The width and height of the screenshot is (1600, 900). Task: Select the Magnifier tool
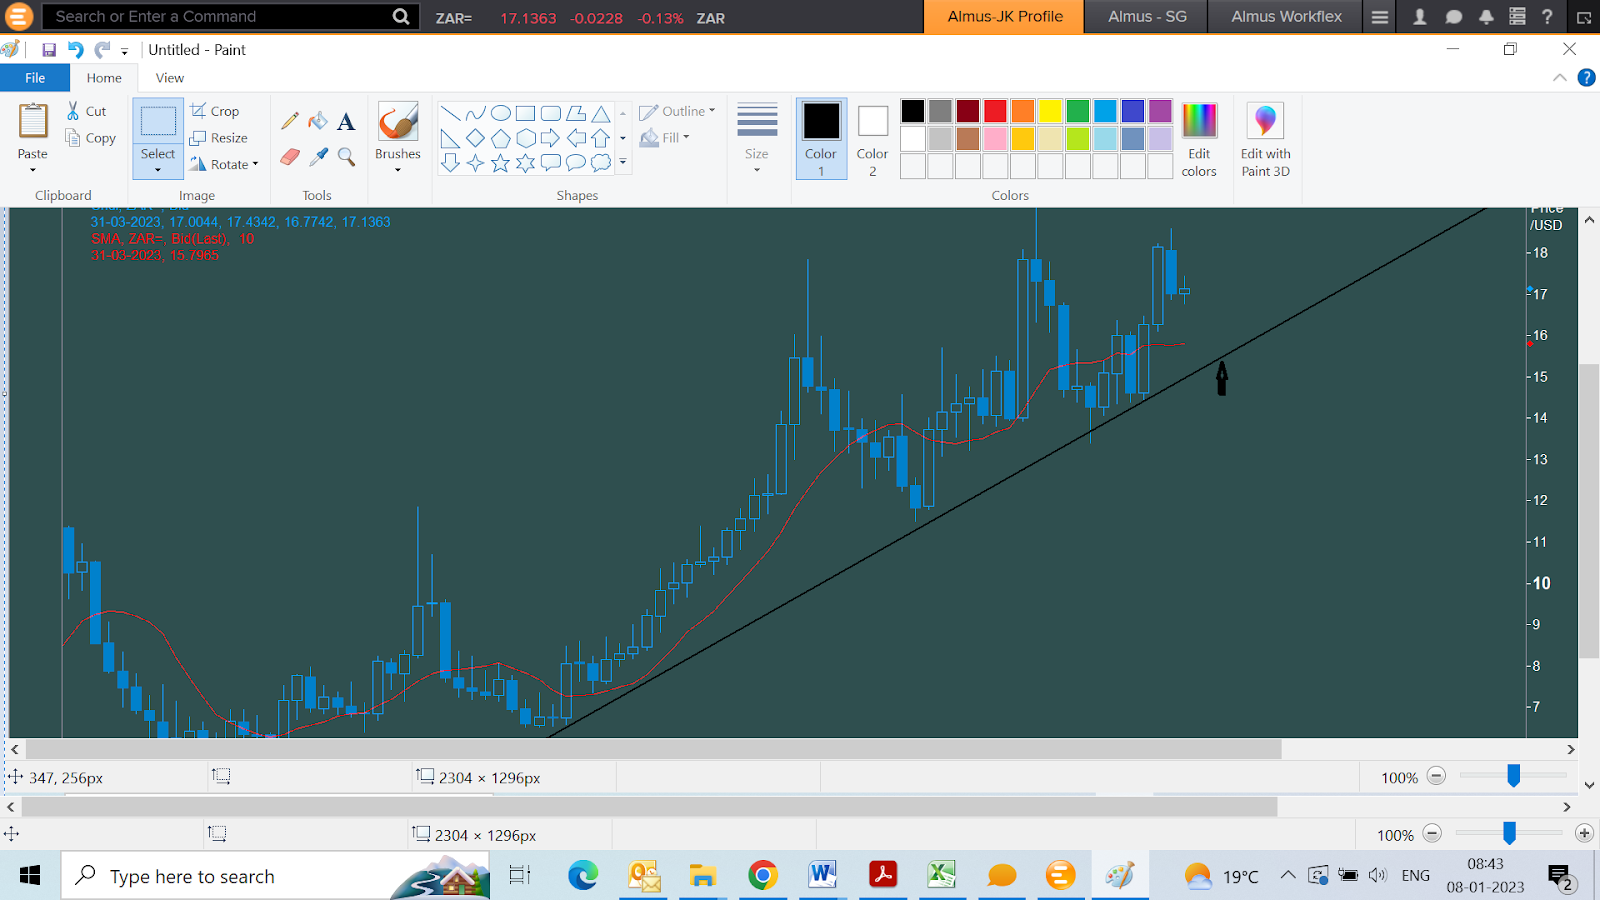coord(346,157)
